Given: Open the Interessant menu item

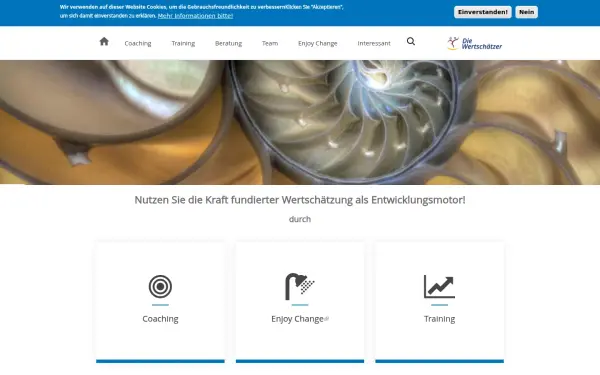Looking at the screenshot, I should click(x=374, y=43).
